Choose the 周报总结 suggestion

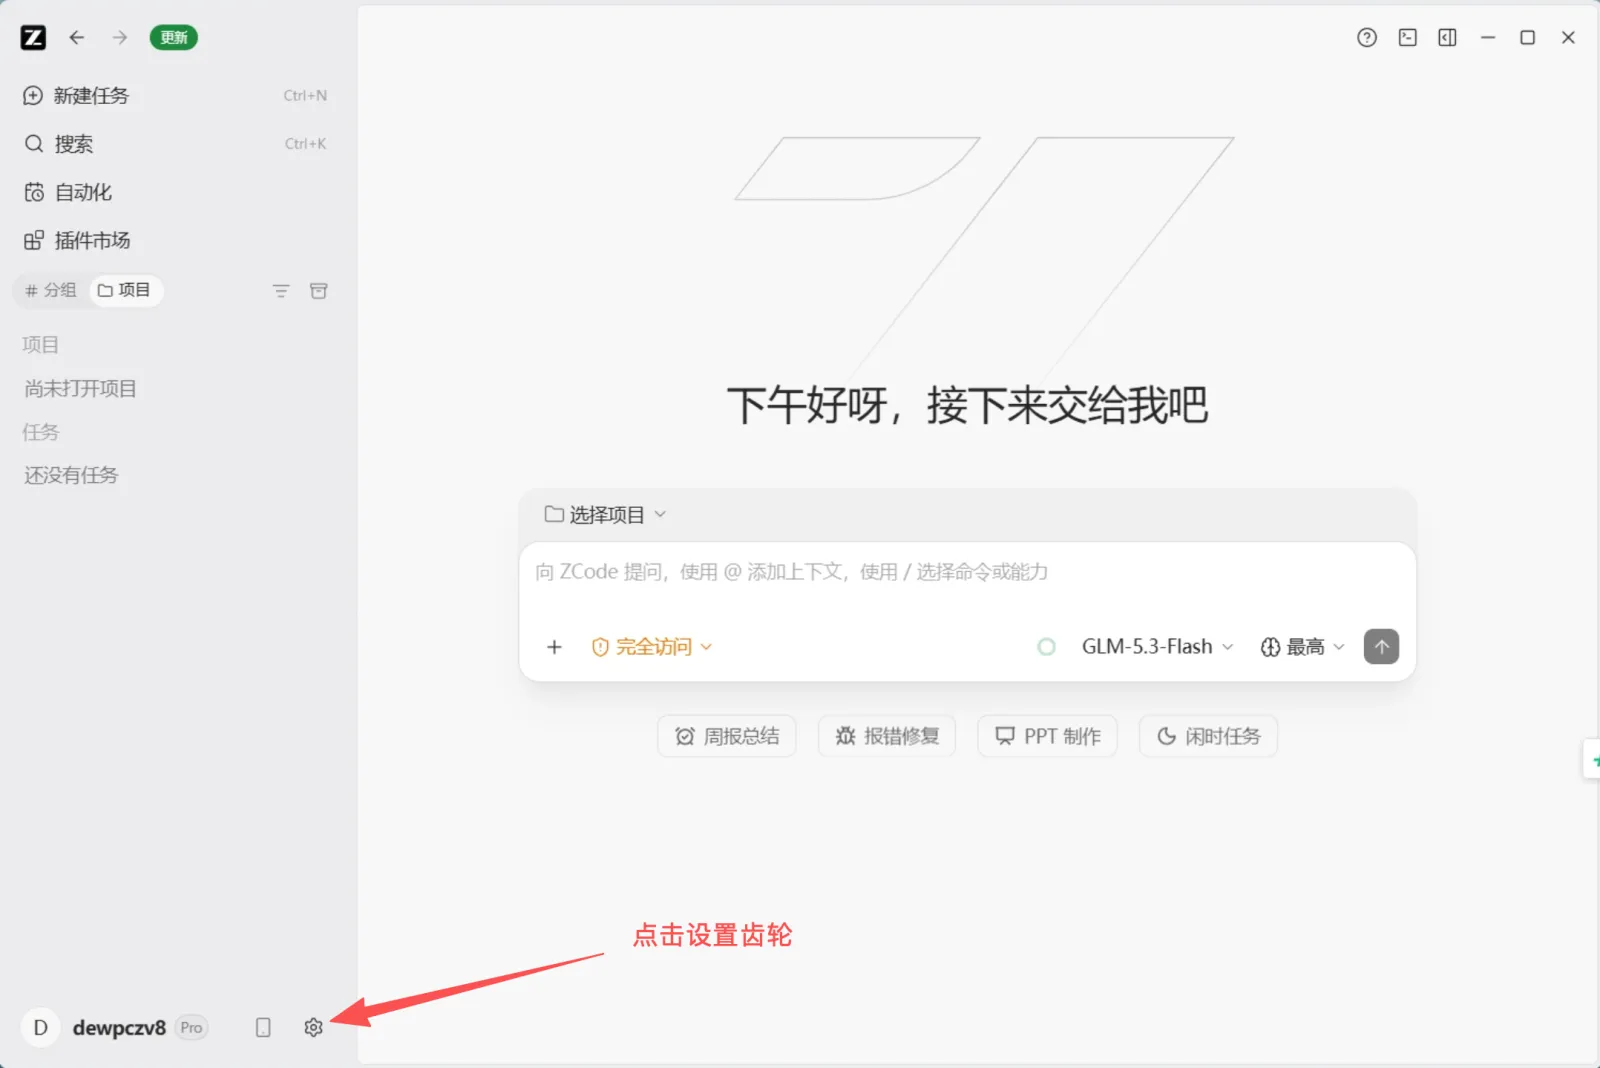(x=727, y=737)
